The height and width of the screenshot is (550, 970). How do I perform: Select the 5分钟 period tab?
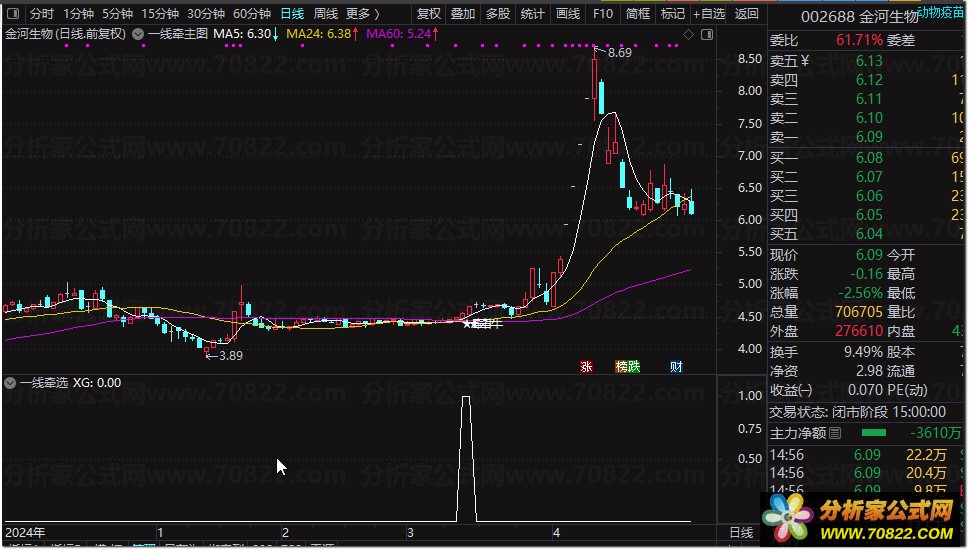pos(117,14)
